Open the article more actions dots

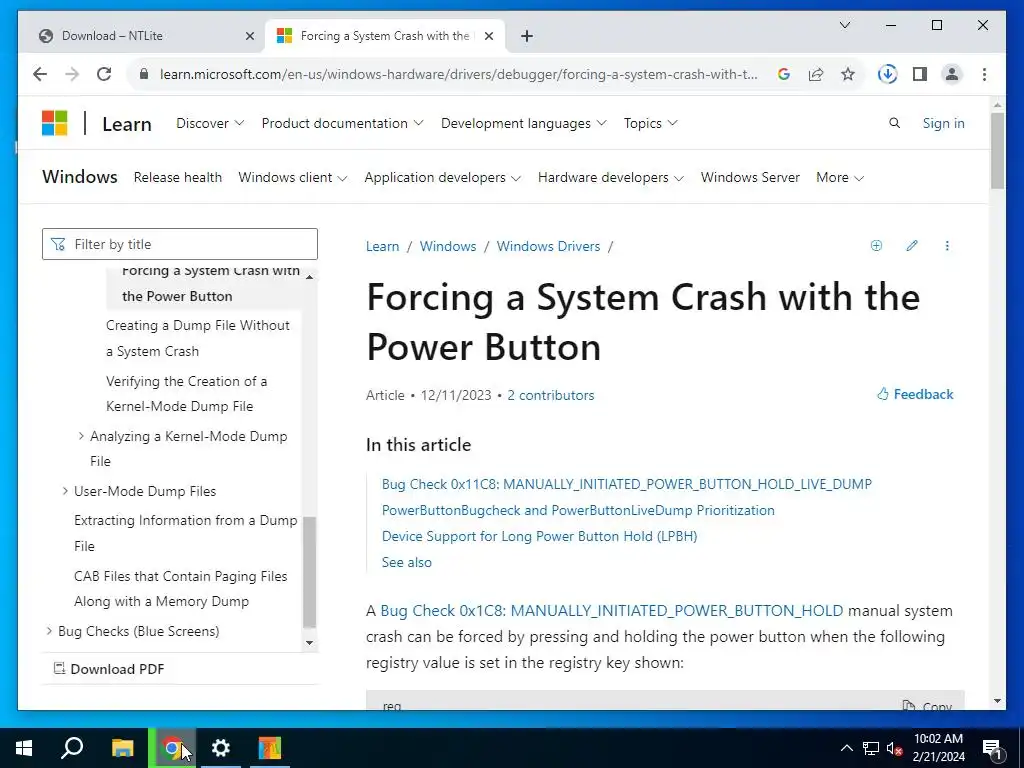[947, 246]
